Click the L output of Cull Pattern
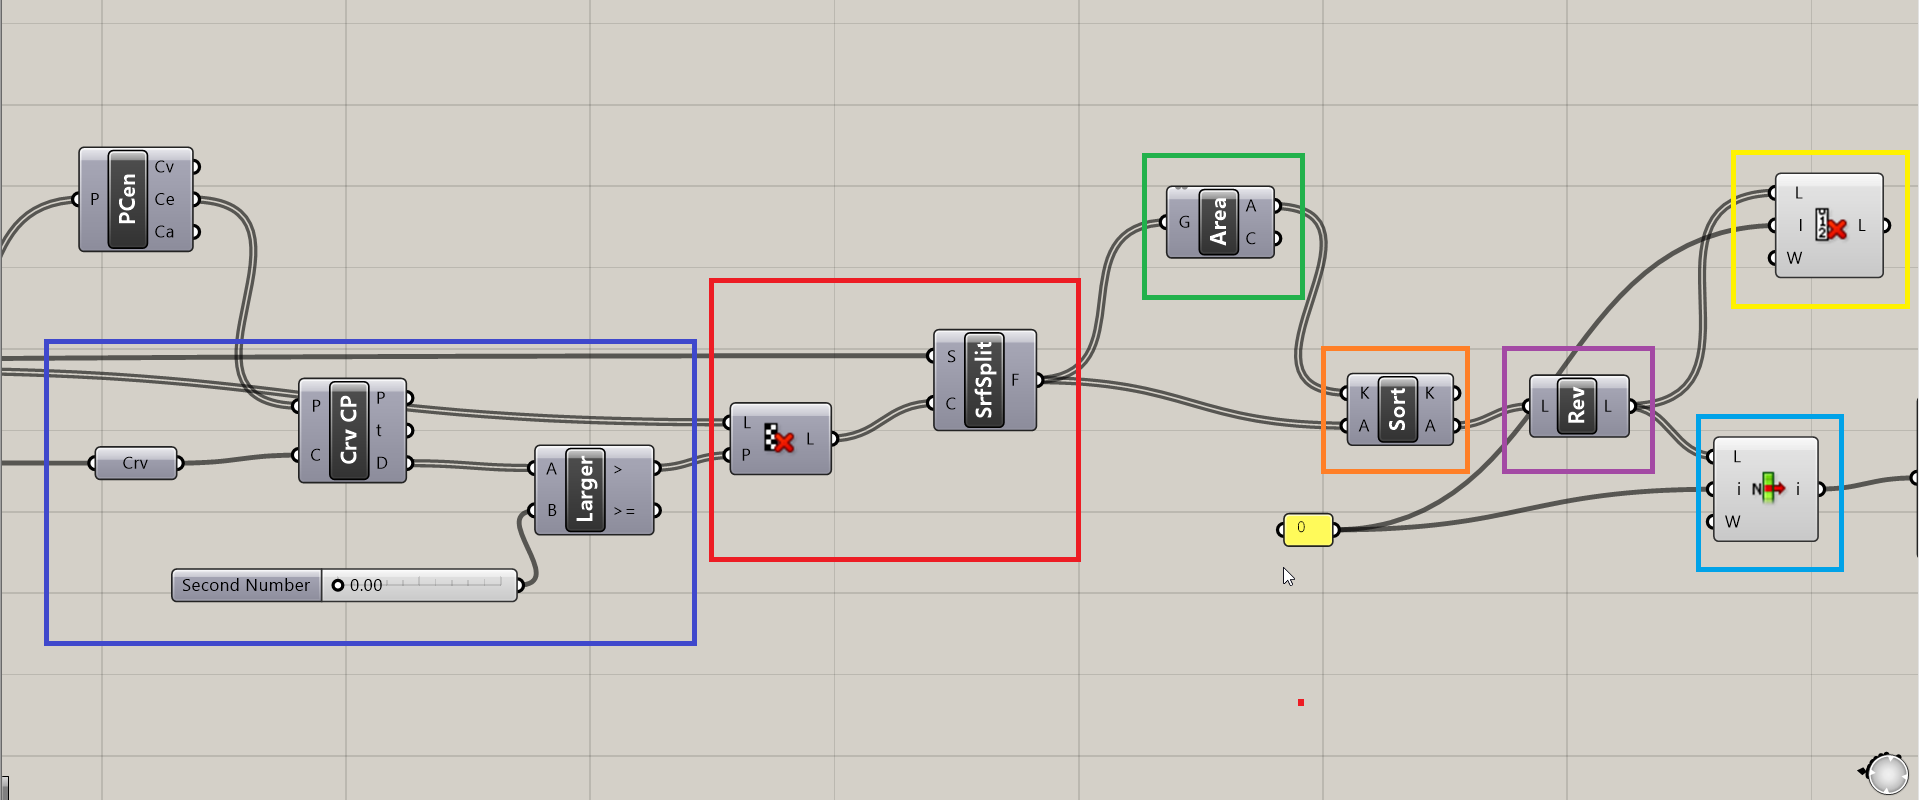1920x800 pixels. (810, 438)
